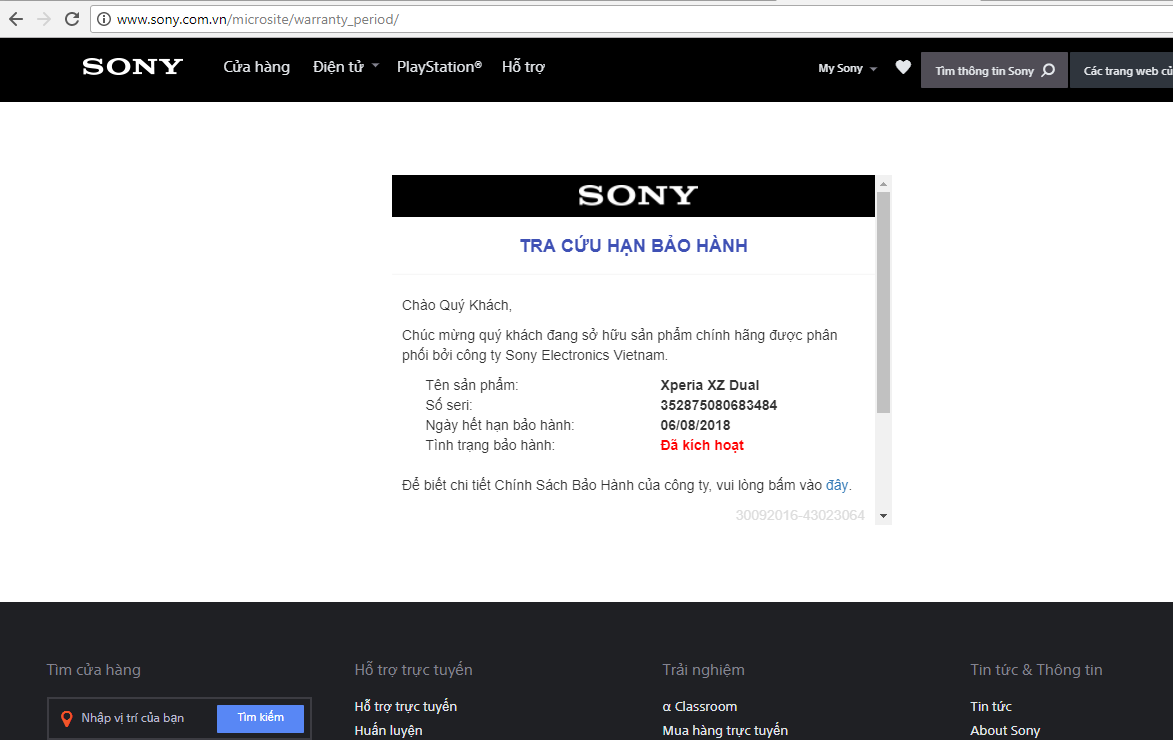Open the About Sony footer link
The height and width of the screenshot is (740, 1173).
point(1005,730)
